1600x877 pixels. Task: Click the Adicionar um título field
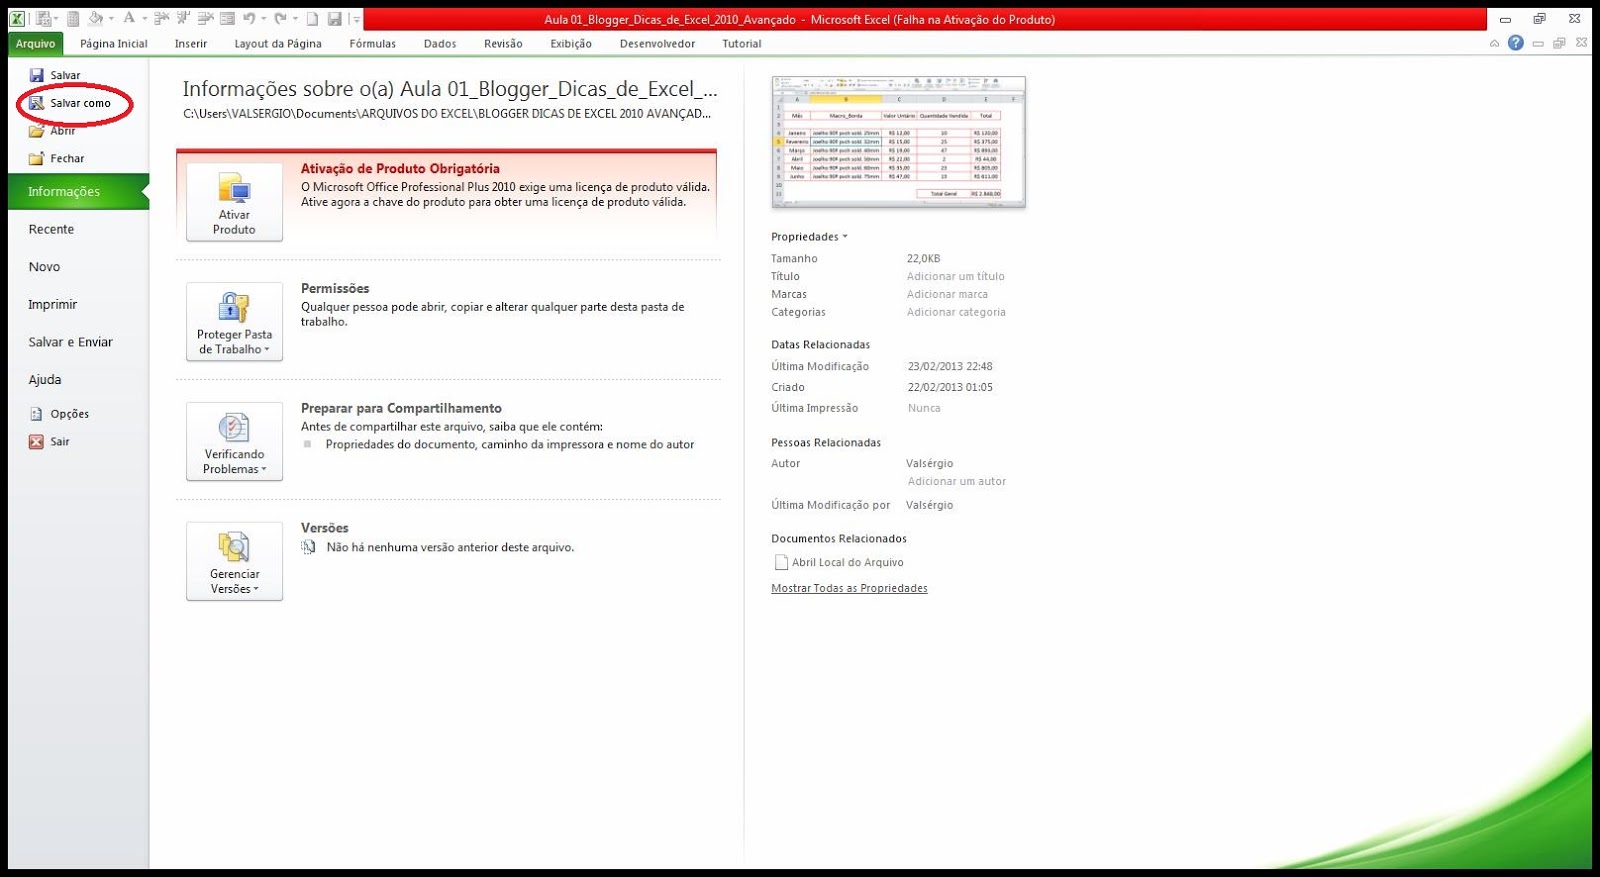click(x=955, y=276)
